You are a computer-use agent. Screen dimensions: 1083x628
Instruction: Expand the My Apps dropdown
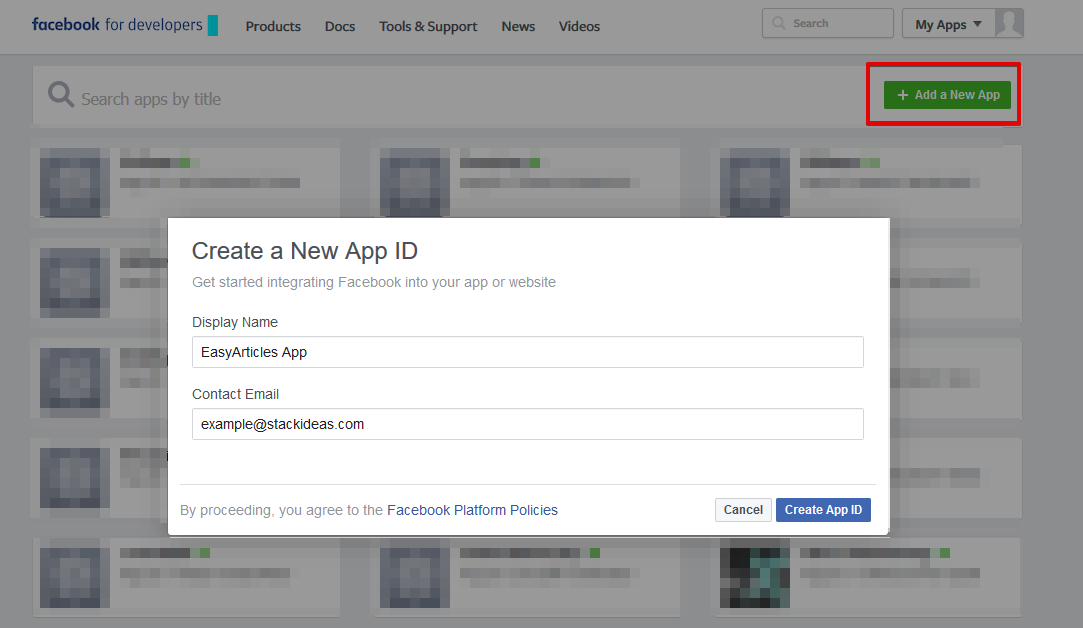(948, 24)
